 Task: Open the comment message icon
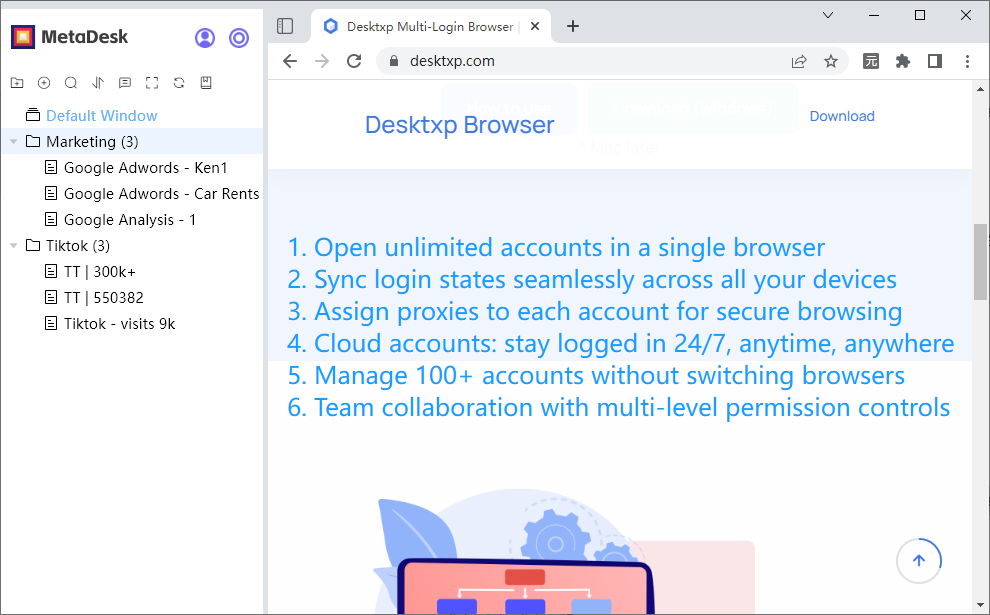coord(125,83)
